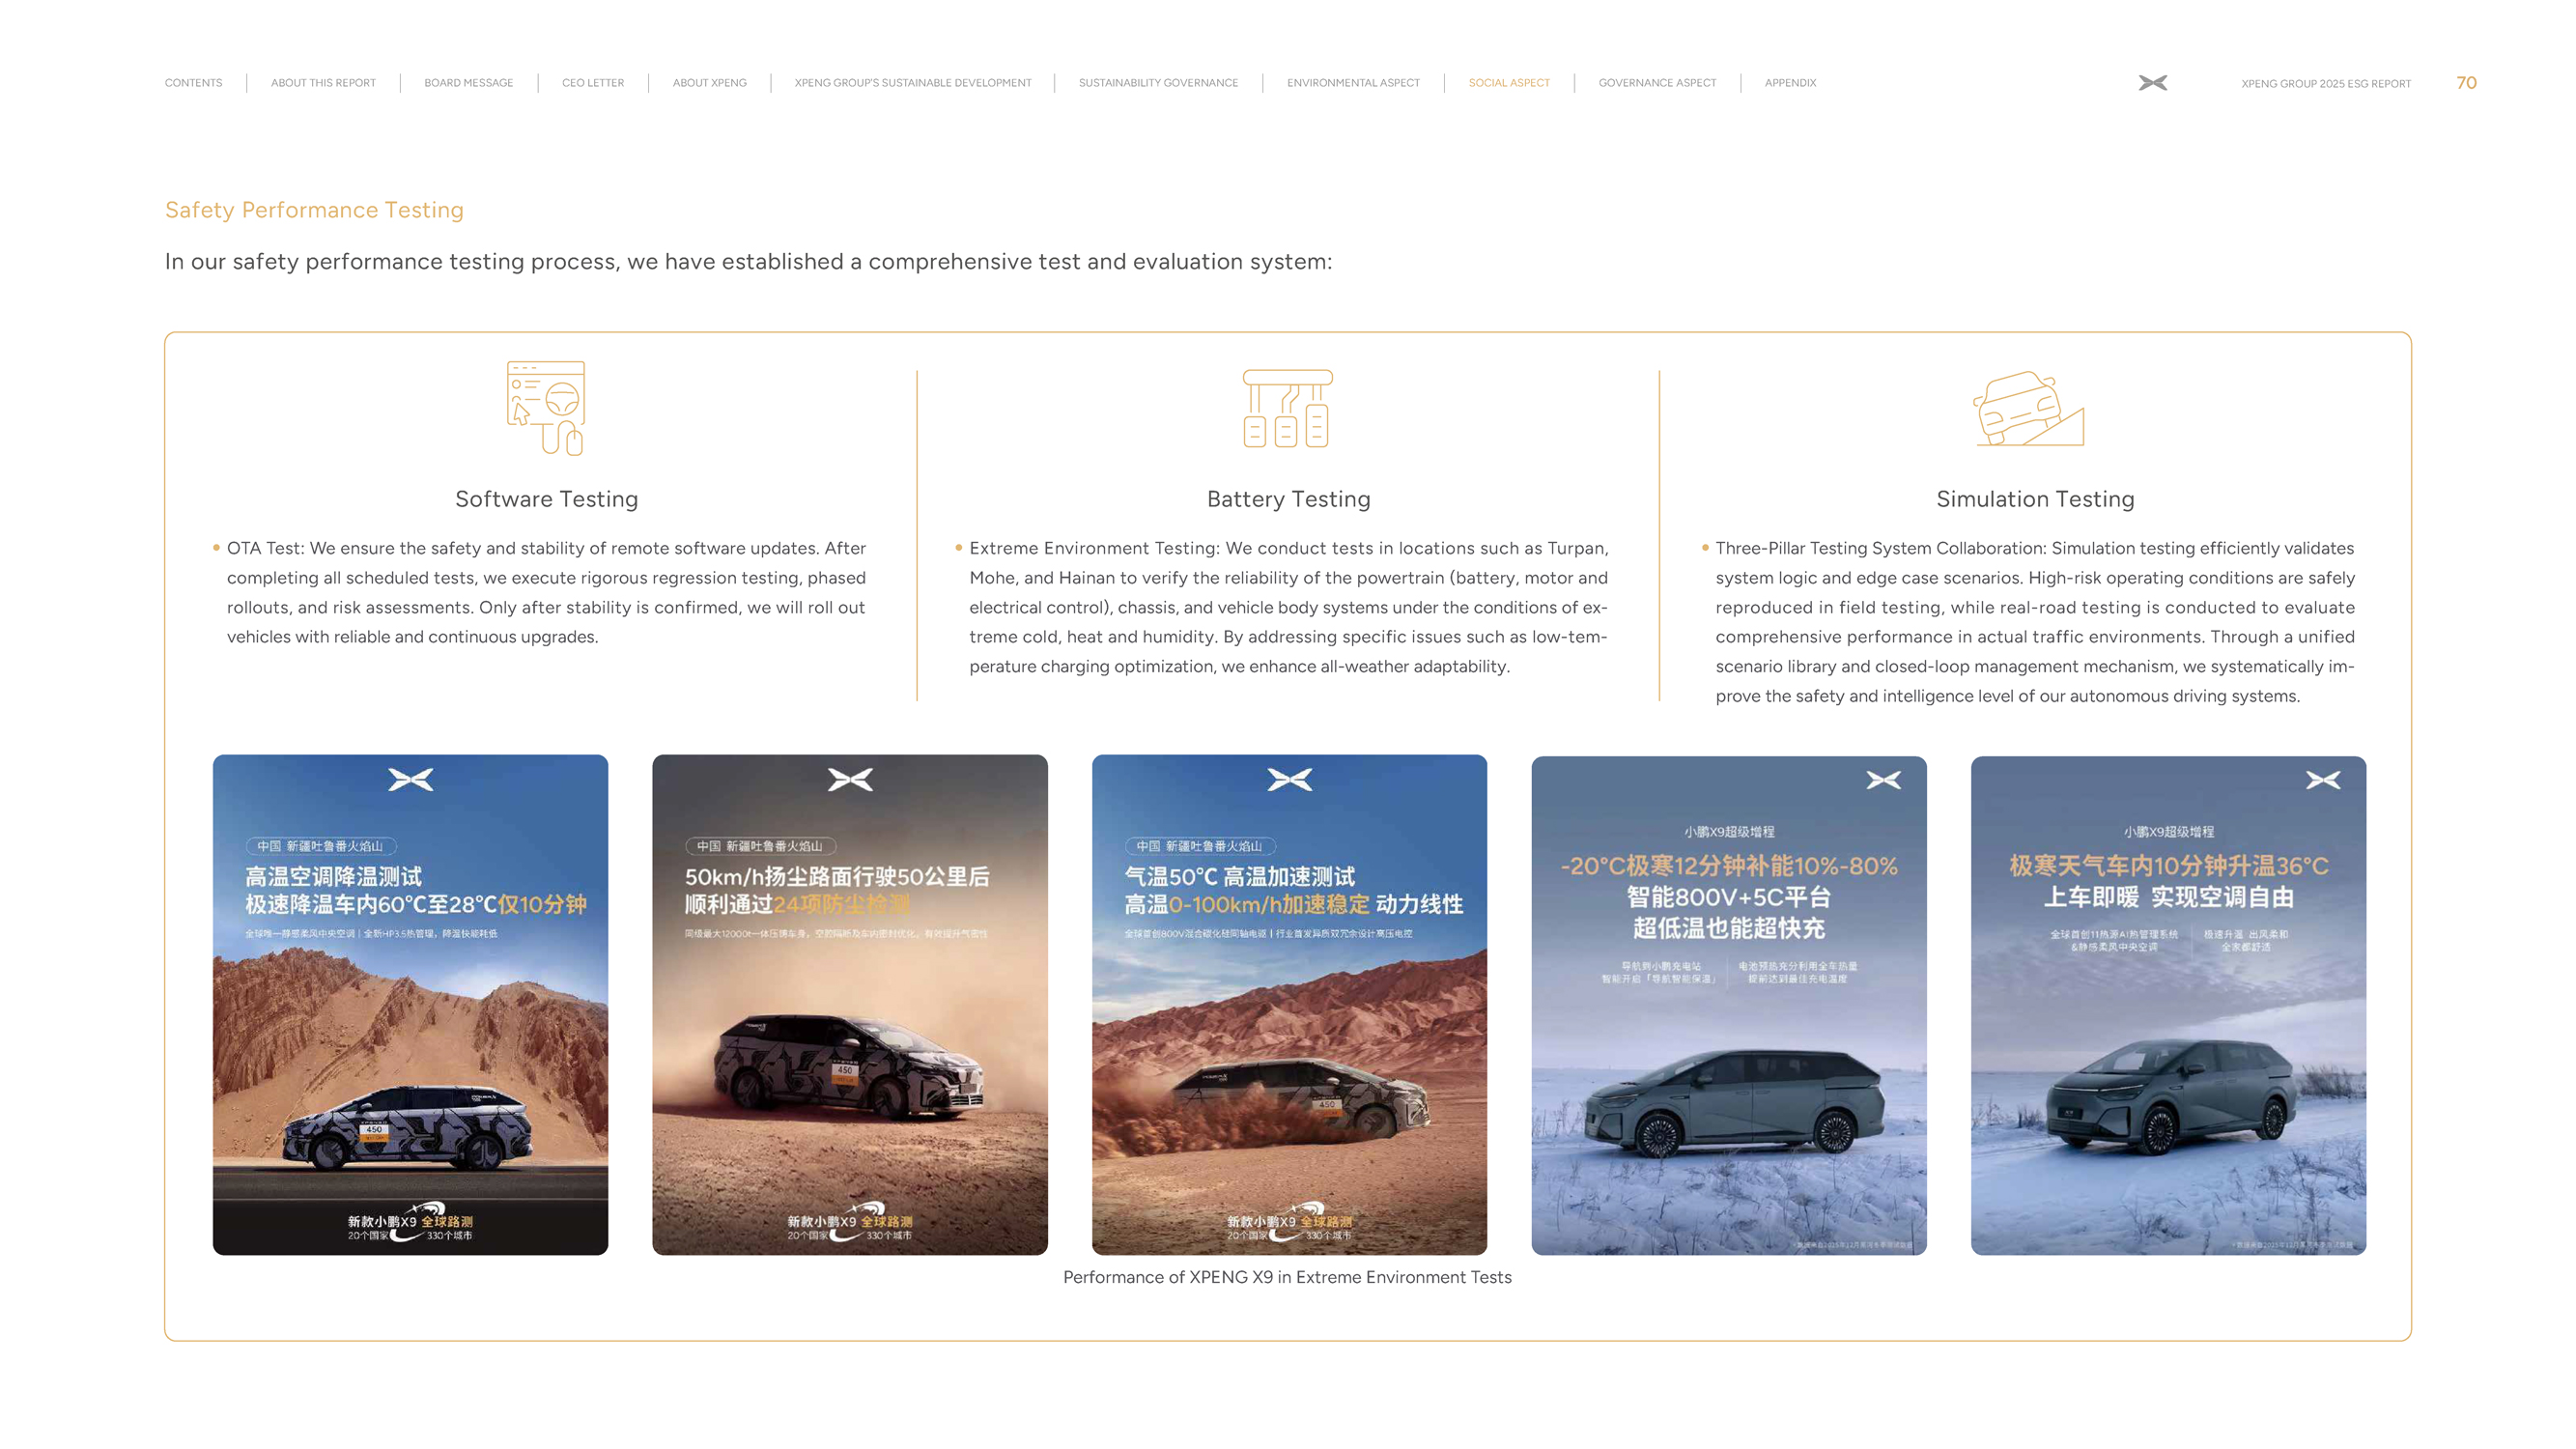The width and height of the screenshot is (2576, 1449).
Task: Open the Board Message section
Action: 468,83
